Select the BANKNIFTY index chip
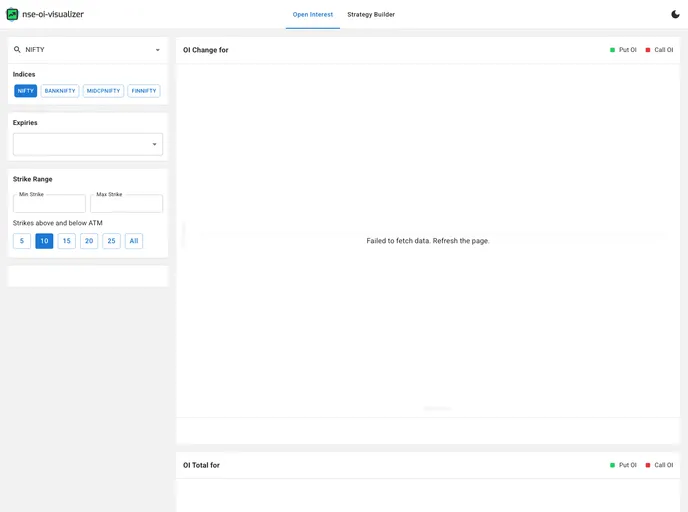Image resolution: width=688 pixels, height=512 pixels. click(x=60, y=91)
